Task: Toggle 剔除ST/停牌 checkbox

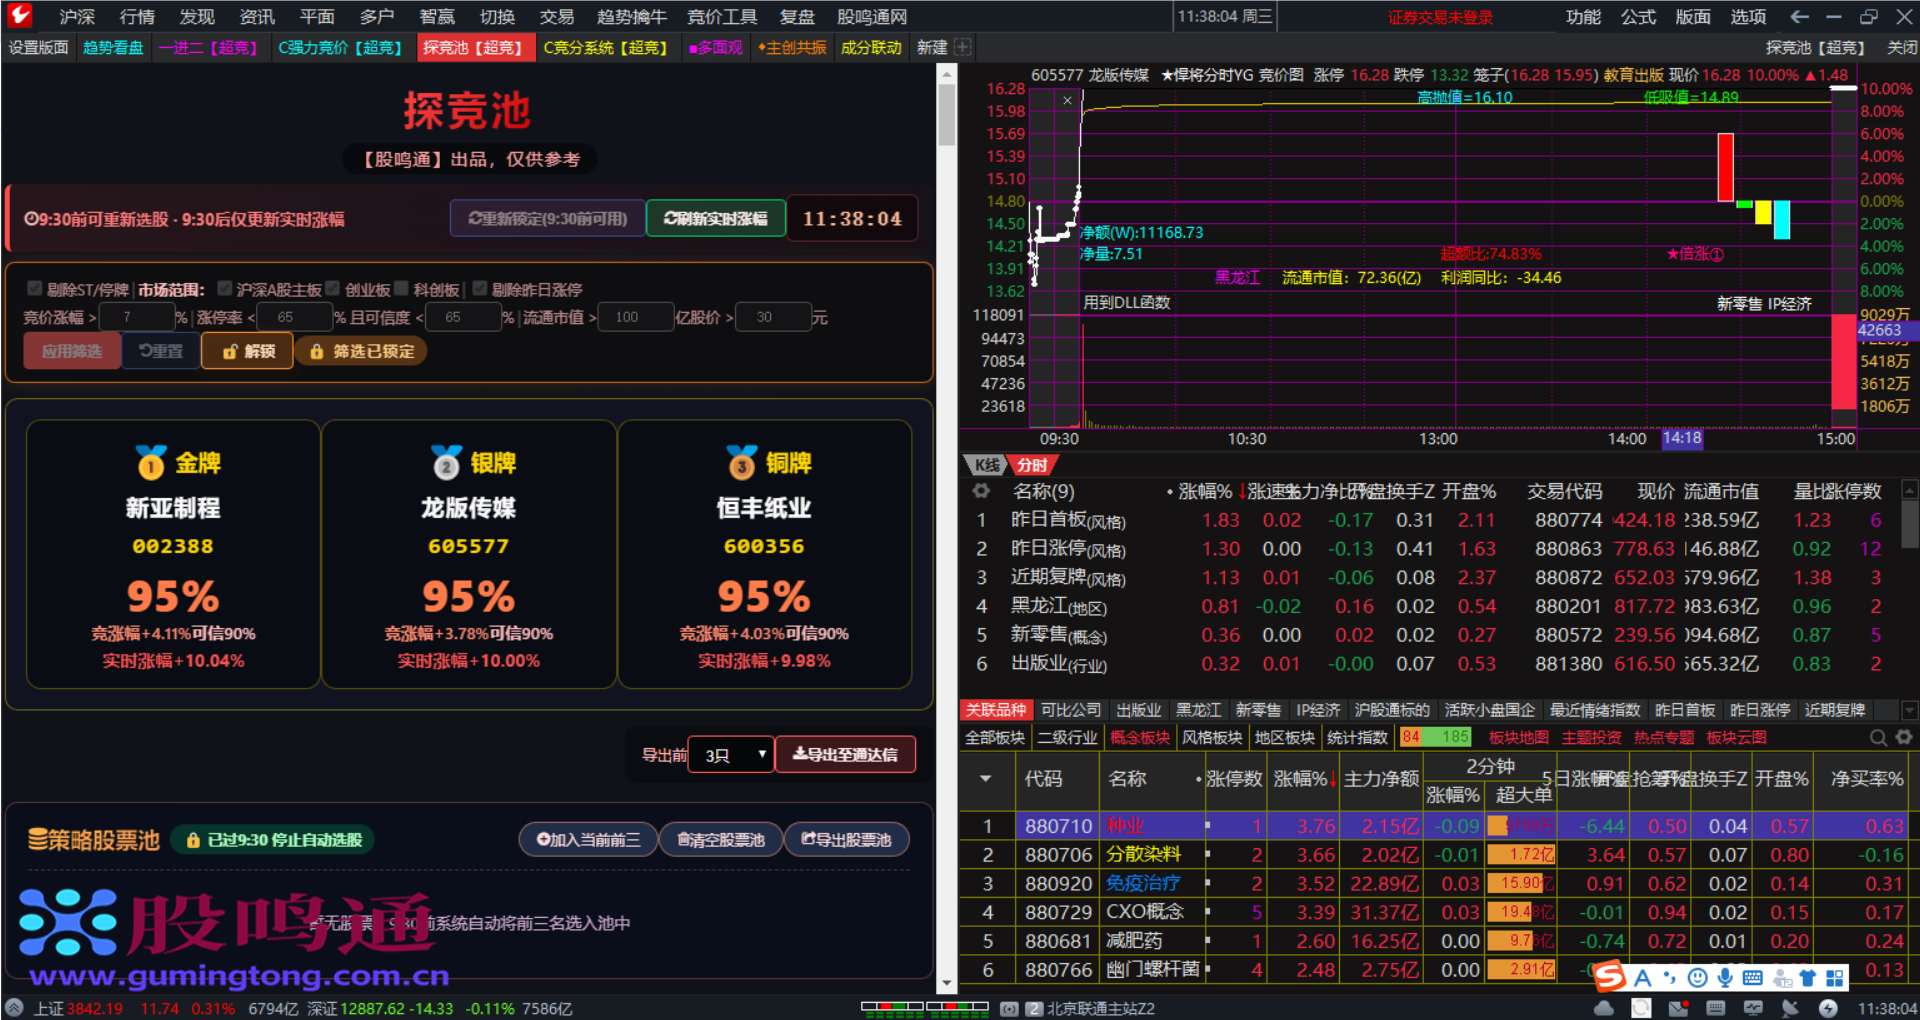Action: 35,288
